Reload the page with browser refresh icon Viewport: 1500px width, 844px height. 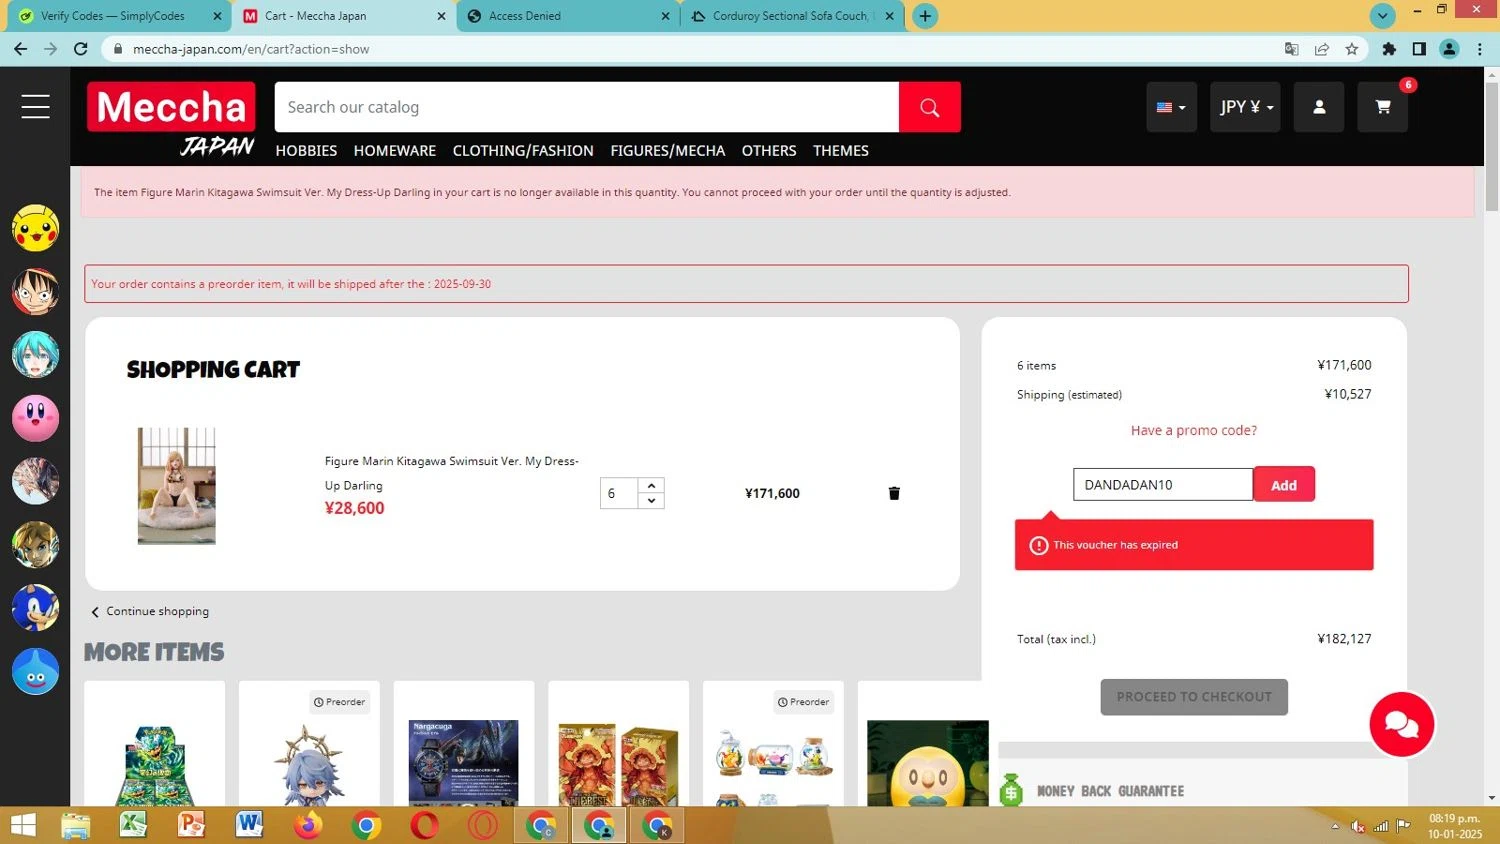[81, 49]
